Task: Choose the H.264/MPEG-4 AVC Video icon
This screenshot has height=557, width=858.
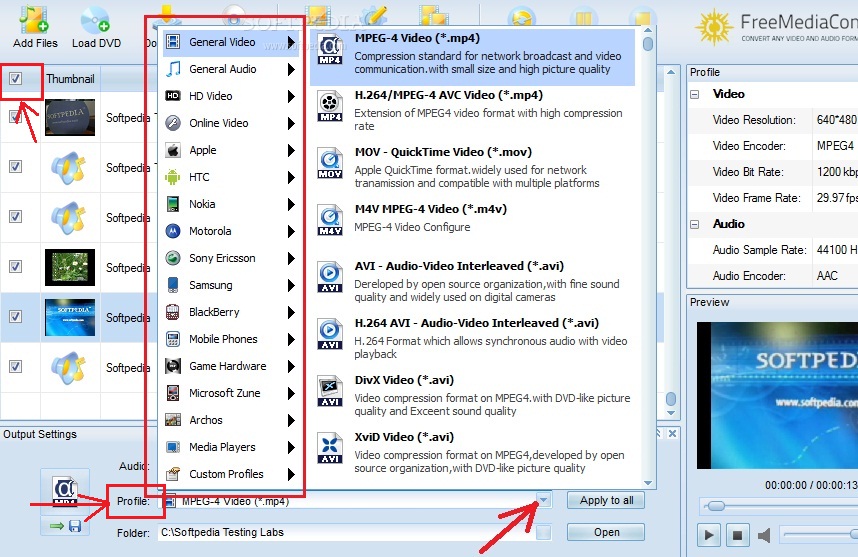Action: pyautogui.click(x=331, y=107)
